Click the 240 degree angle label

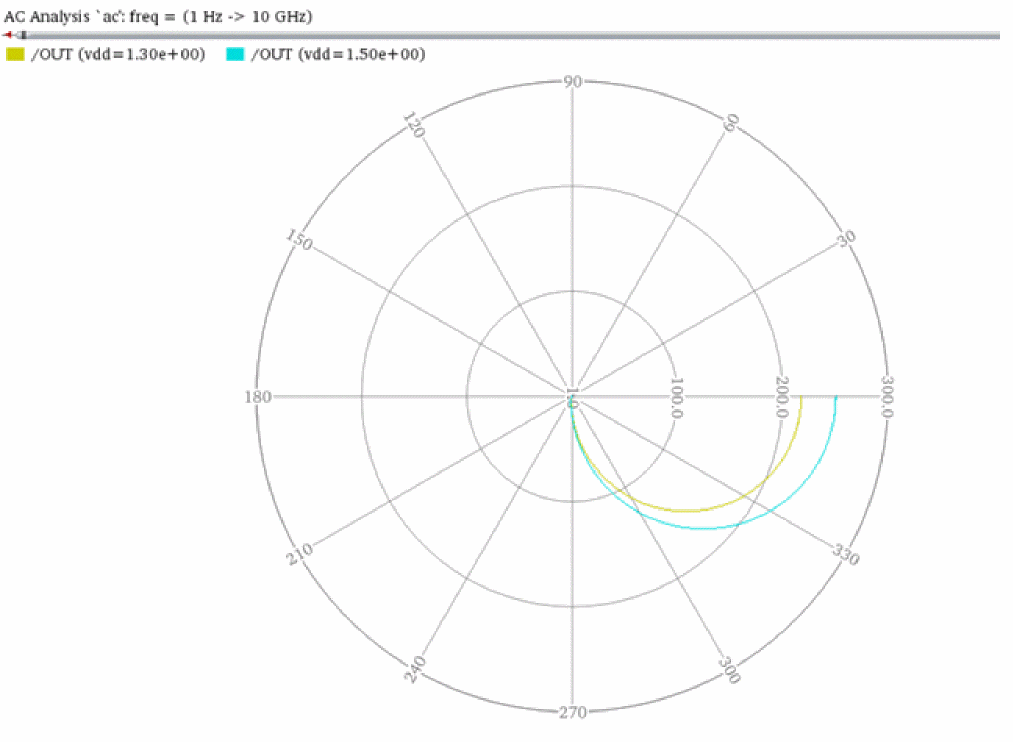coord(414,669)
